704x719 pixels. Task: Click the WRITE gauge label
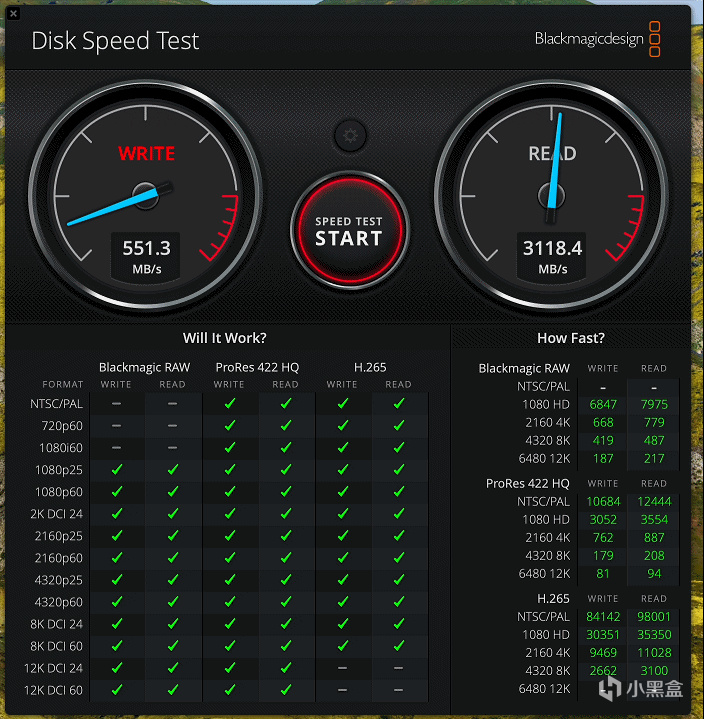tap(147, 154)
